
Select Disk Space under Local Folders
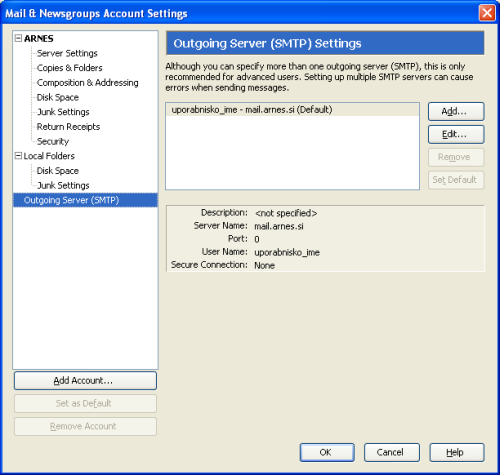(58, 170)
